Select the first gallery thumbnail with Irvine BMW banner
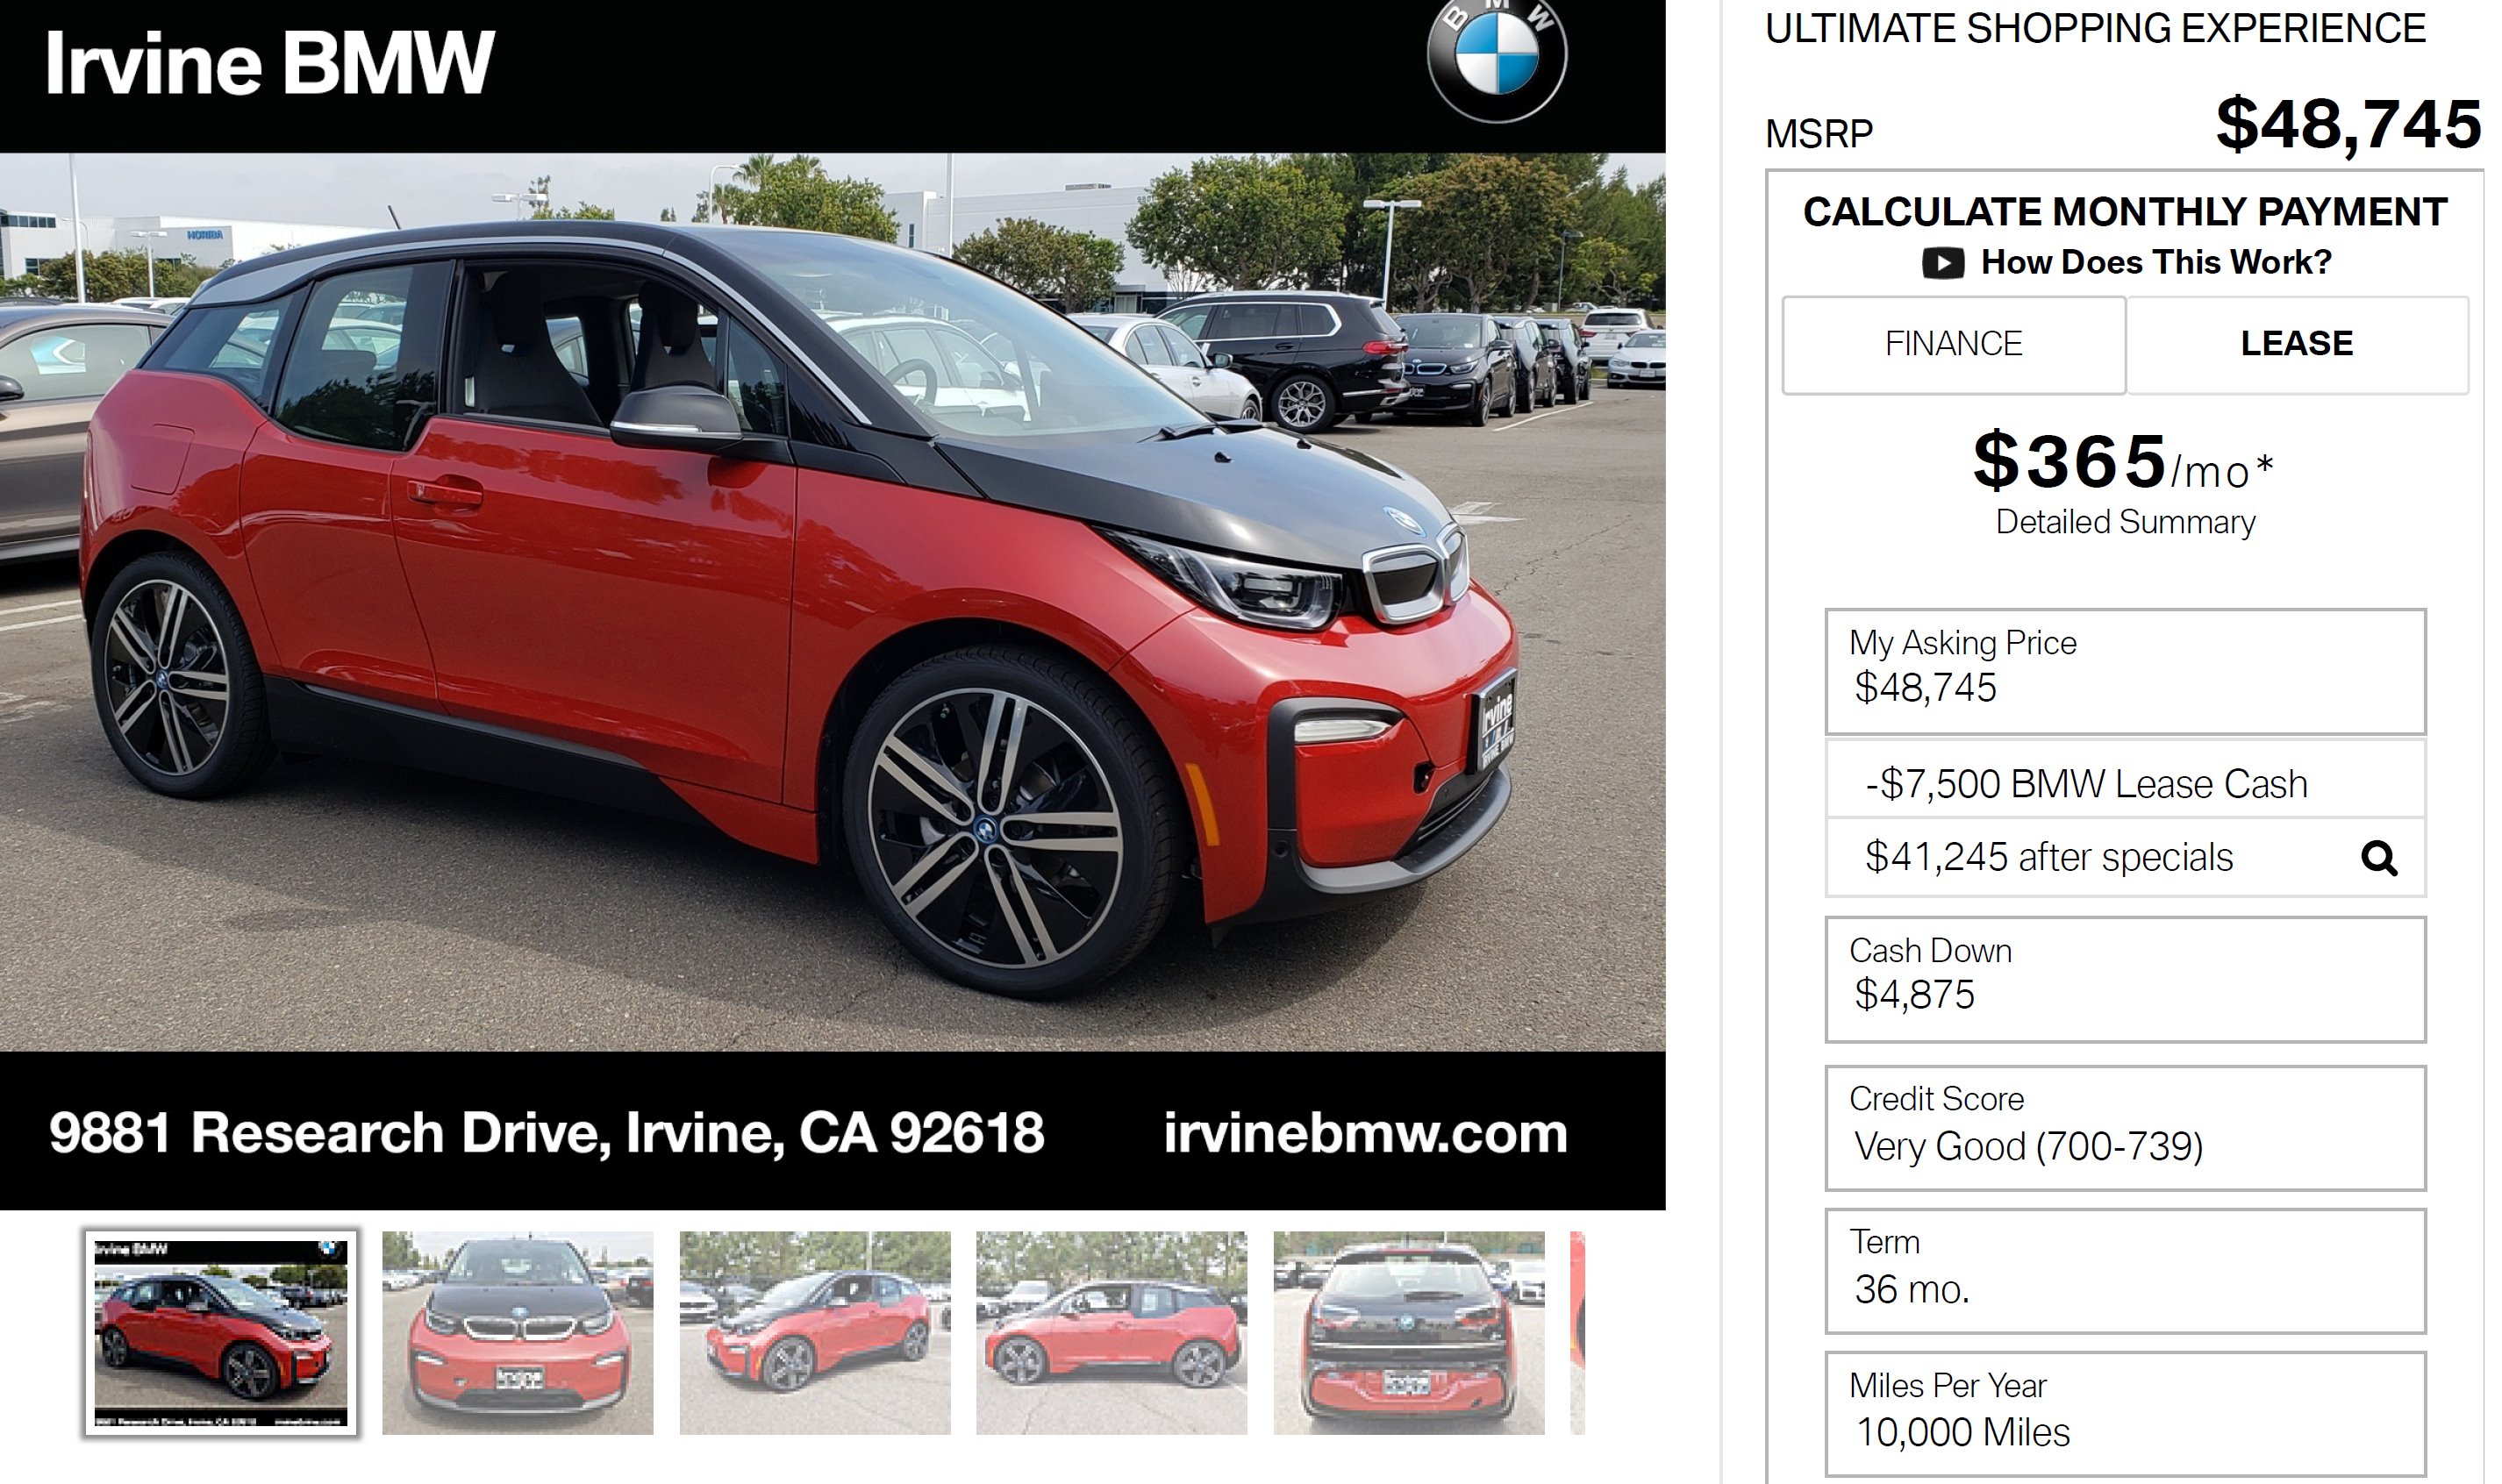2502x1484 pixels. click(x=220, y=1333)
